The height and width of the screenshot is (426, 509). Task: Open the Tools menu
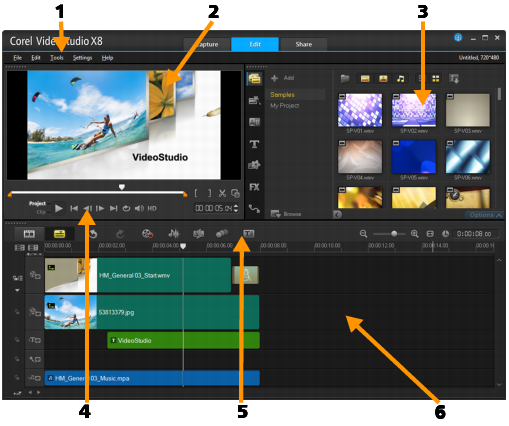click(57, 58)
